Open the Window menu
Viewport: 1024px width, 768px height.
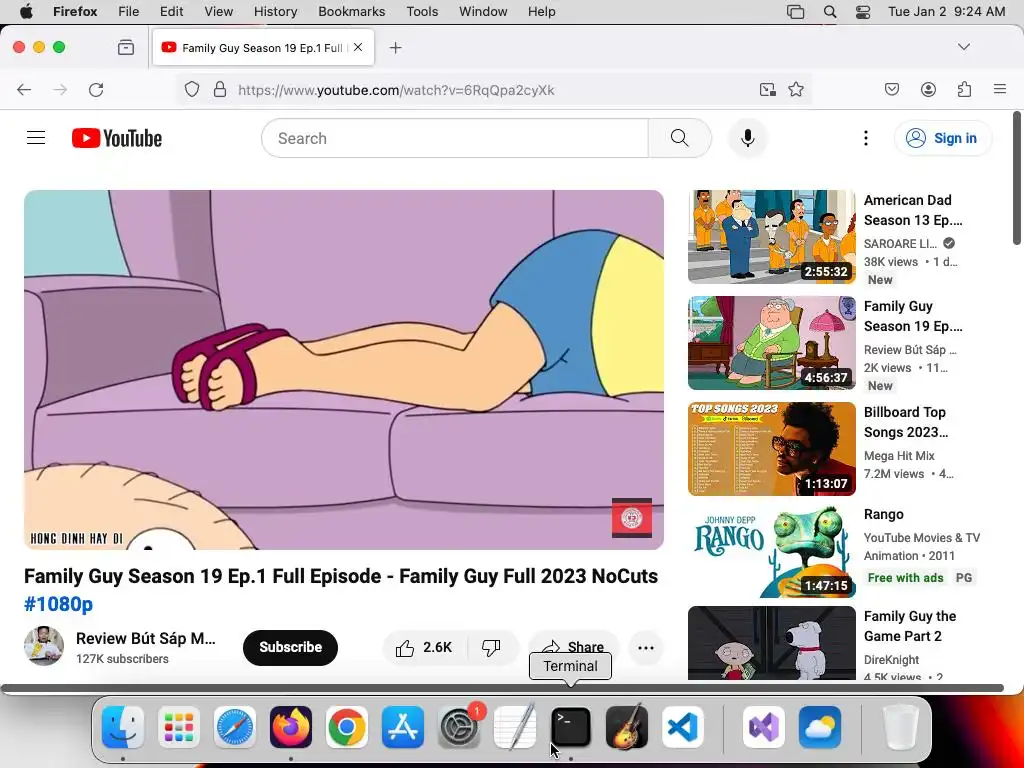coord(483,12)
